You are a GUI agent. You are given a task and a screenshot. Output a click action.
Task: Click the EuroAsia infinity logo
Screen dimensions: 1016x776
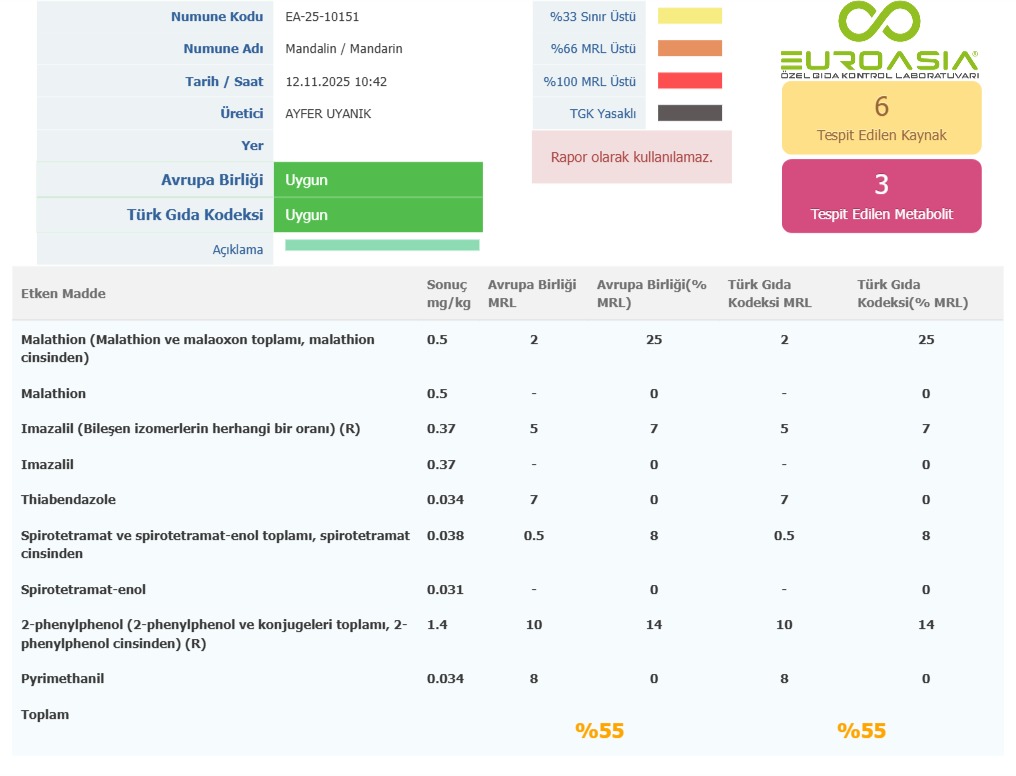[879, 24]
